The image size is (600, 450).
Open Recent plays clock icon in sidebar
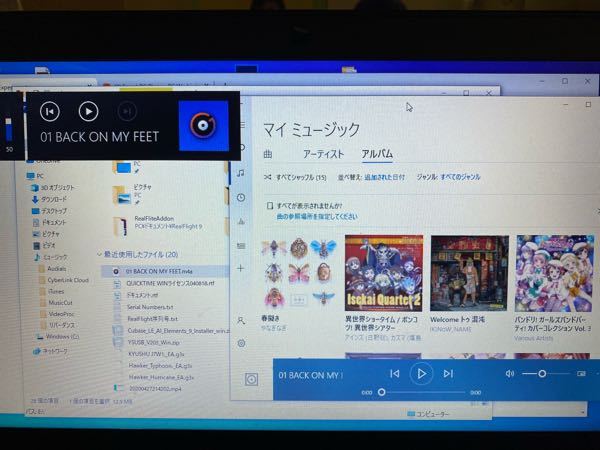(241, 197)
